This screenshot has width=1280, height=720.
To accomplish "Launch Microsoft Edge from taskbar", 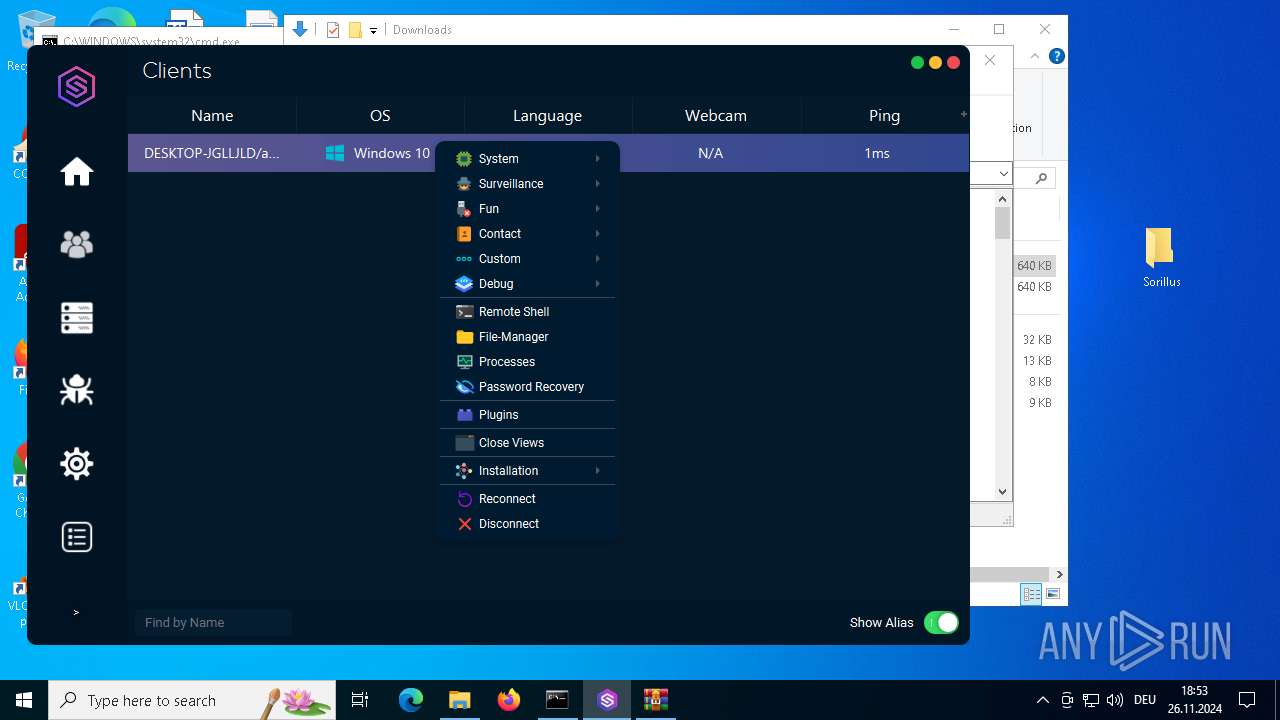I will [411, 700].
